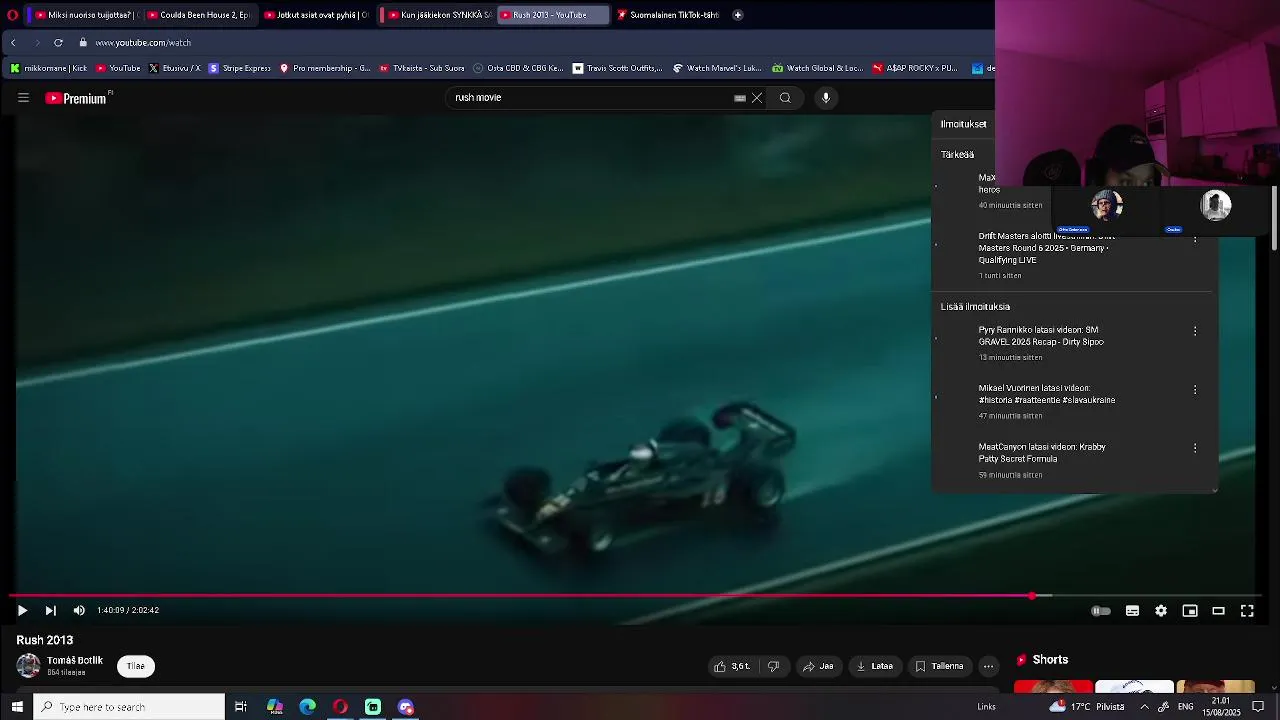This screenshot has height=720, width=1280.
Task: Click the 'Type here to search' taskbar box
Action: (x=130, y=707)
